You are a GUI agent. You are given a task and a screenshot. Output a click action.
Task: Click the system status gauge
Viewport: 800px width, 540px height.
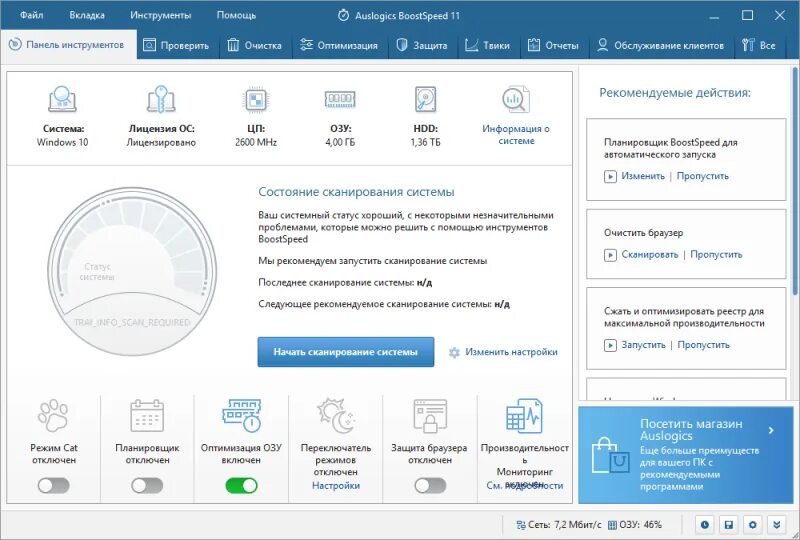132,271
